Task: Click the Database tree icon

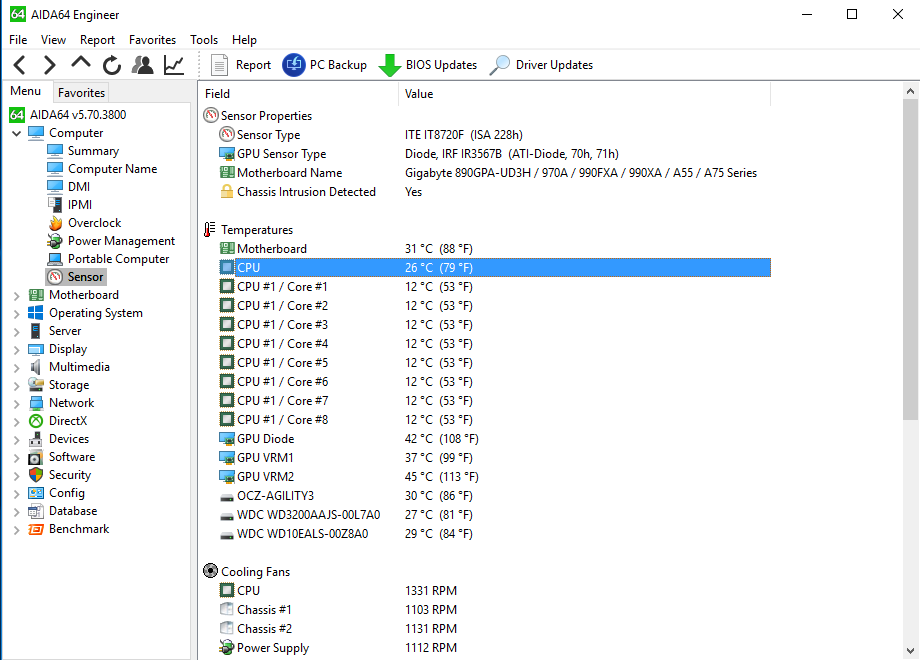Action: (x=36, y=511)
